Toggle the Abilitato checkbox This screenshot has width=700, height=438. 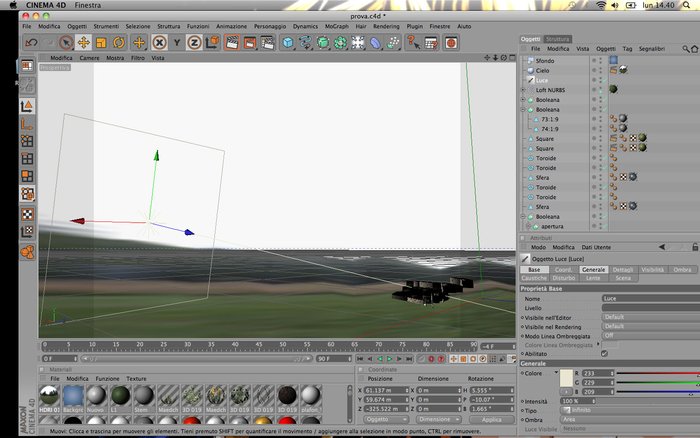tap(604, 354)
